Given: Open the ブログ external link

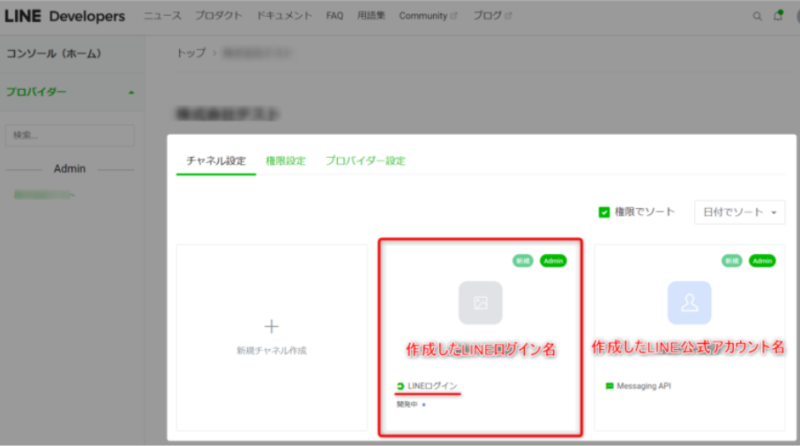Looking at the screenshot, I should click(x=492, y=16).
